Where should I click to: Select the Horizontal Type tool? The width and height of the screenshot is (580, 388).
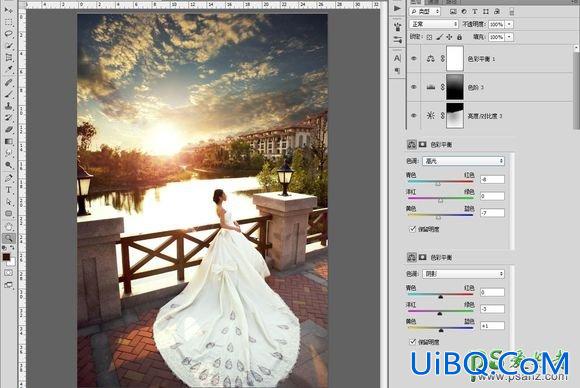pos(8,190)
